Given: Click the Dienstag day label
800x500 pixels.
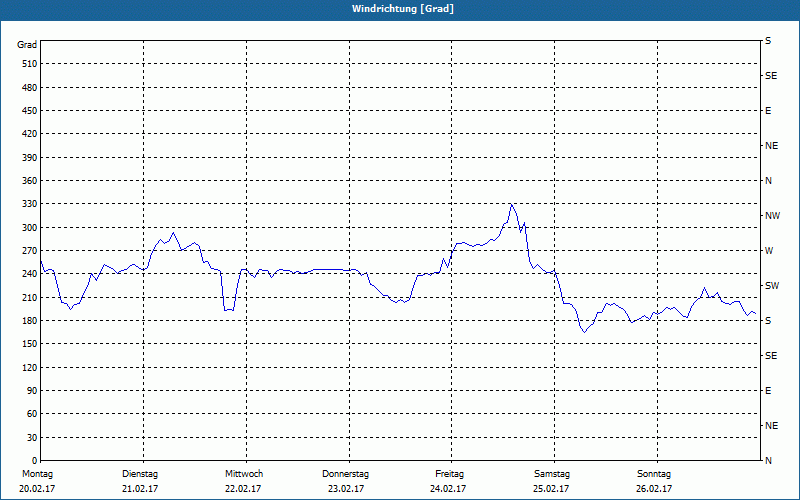Looking at the screenshot, I should click(140, 474).
